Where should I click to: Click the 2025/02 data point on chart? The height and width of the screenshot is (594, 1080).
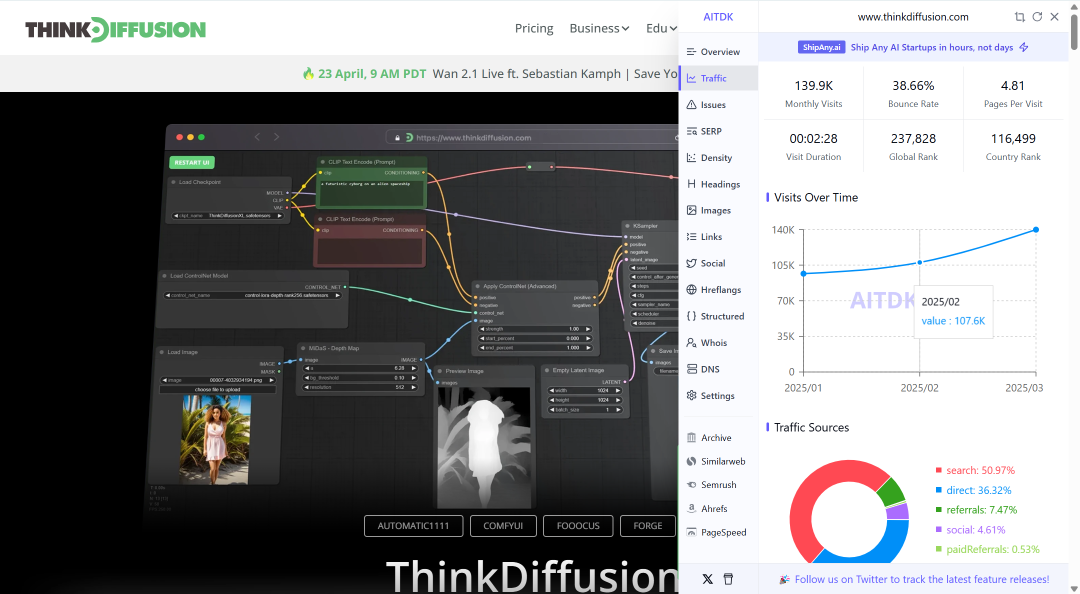point(920,263)
